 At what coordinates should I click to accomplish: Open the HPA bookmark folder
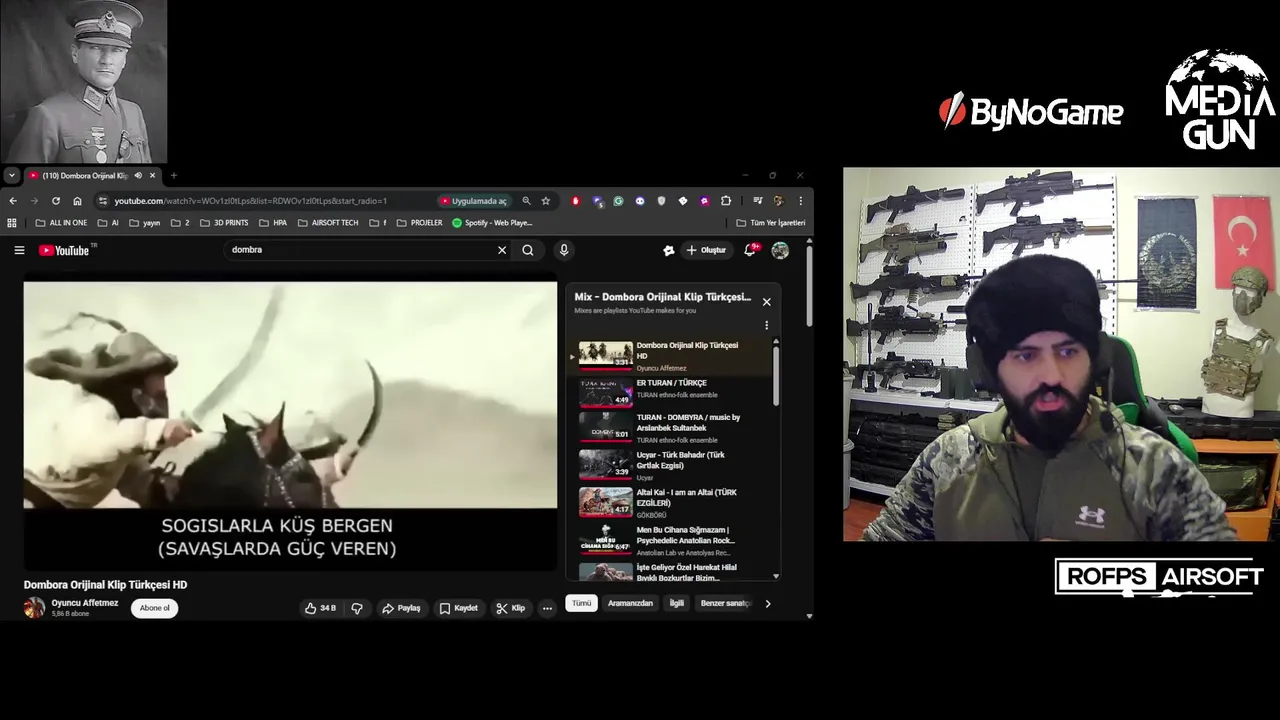[x=273, y=223]
